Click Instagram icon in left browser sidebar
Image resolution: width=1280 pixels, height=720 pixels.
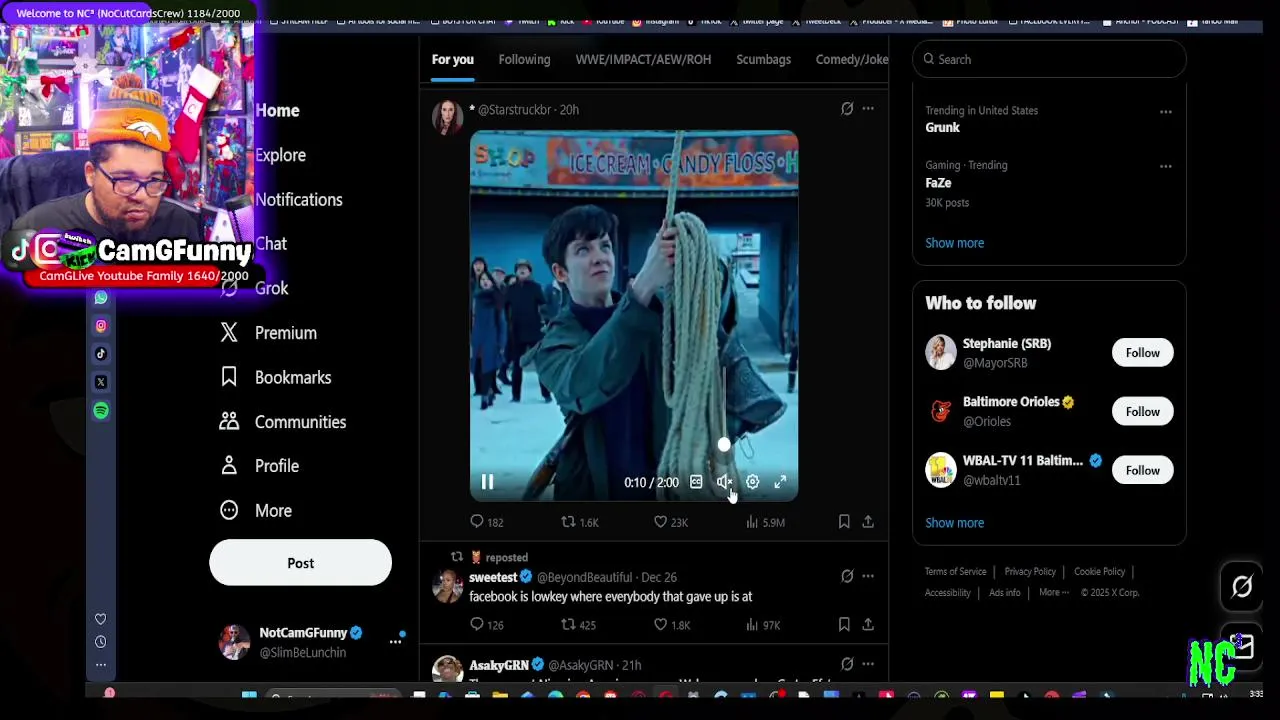point(101,326)
